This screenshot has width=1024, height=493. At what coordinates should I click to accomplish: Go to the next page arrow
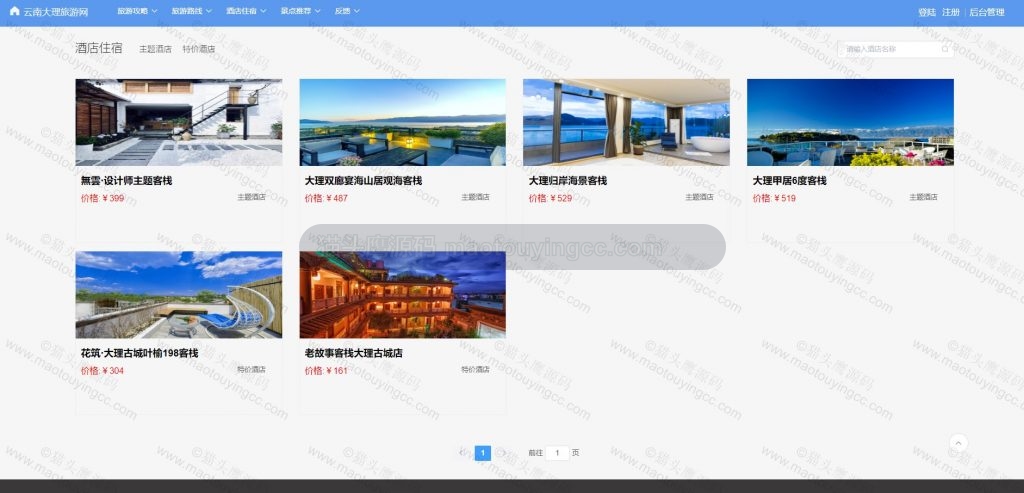[502, 453]
